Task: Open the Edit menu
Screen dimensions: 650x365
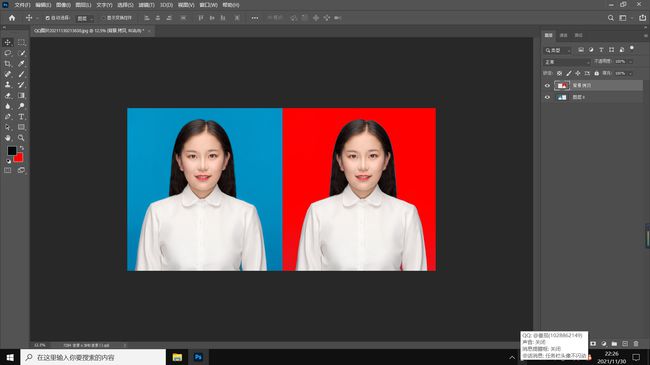Action: click(43, 5)
